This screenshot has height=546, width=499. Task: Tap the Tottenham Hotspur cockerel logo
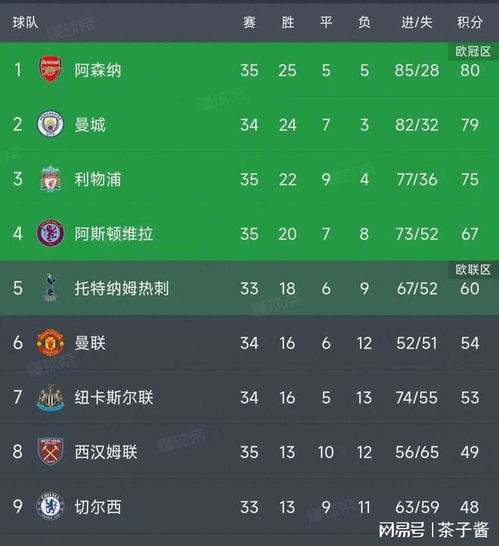point(51,288)
